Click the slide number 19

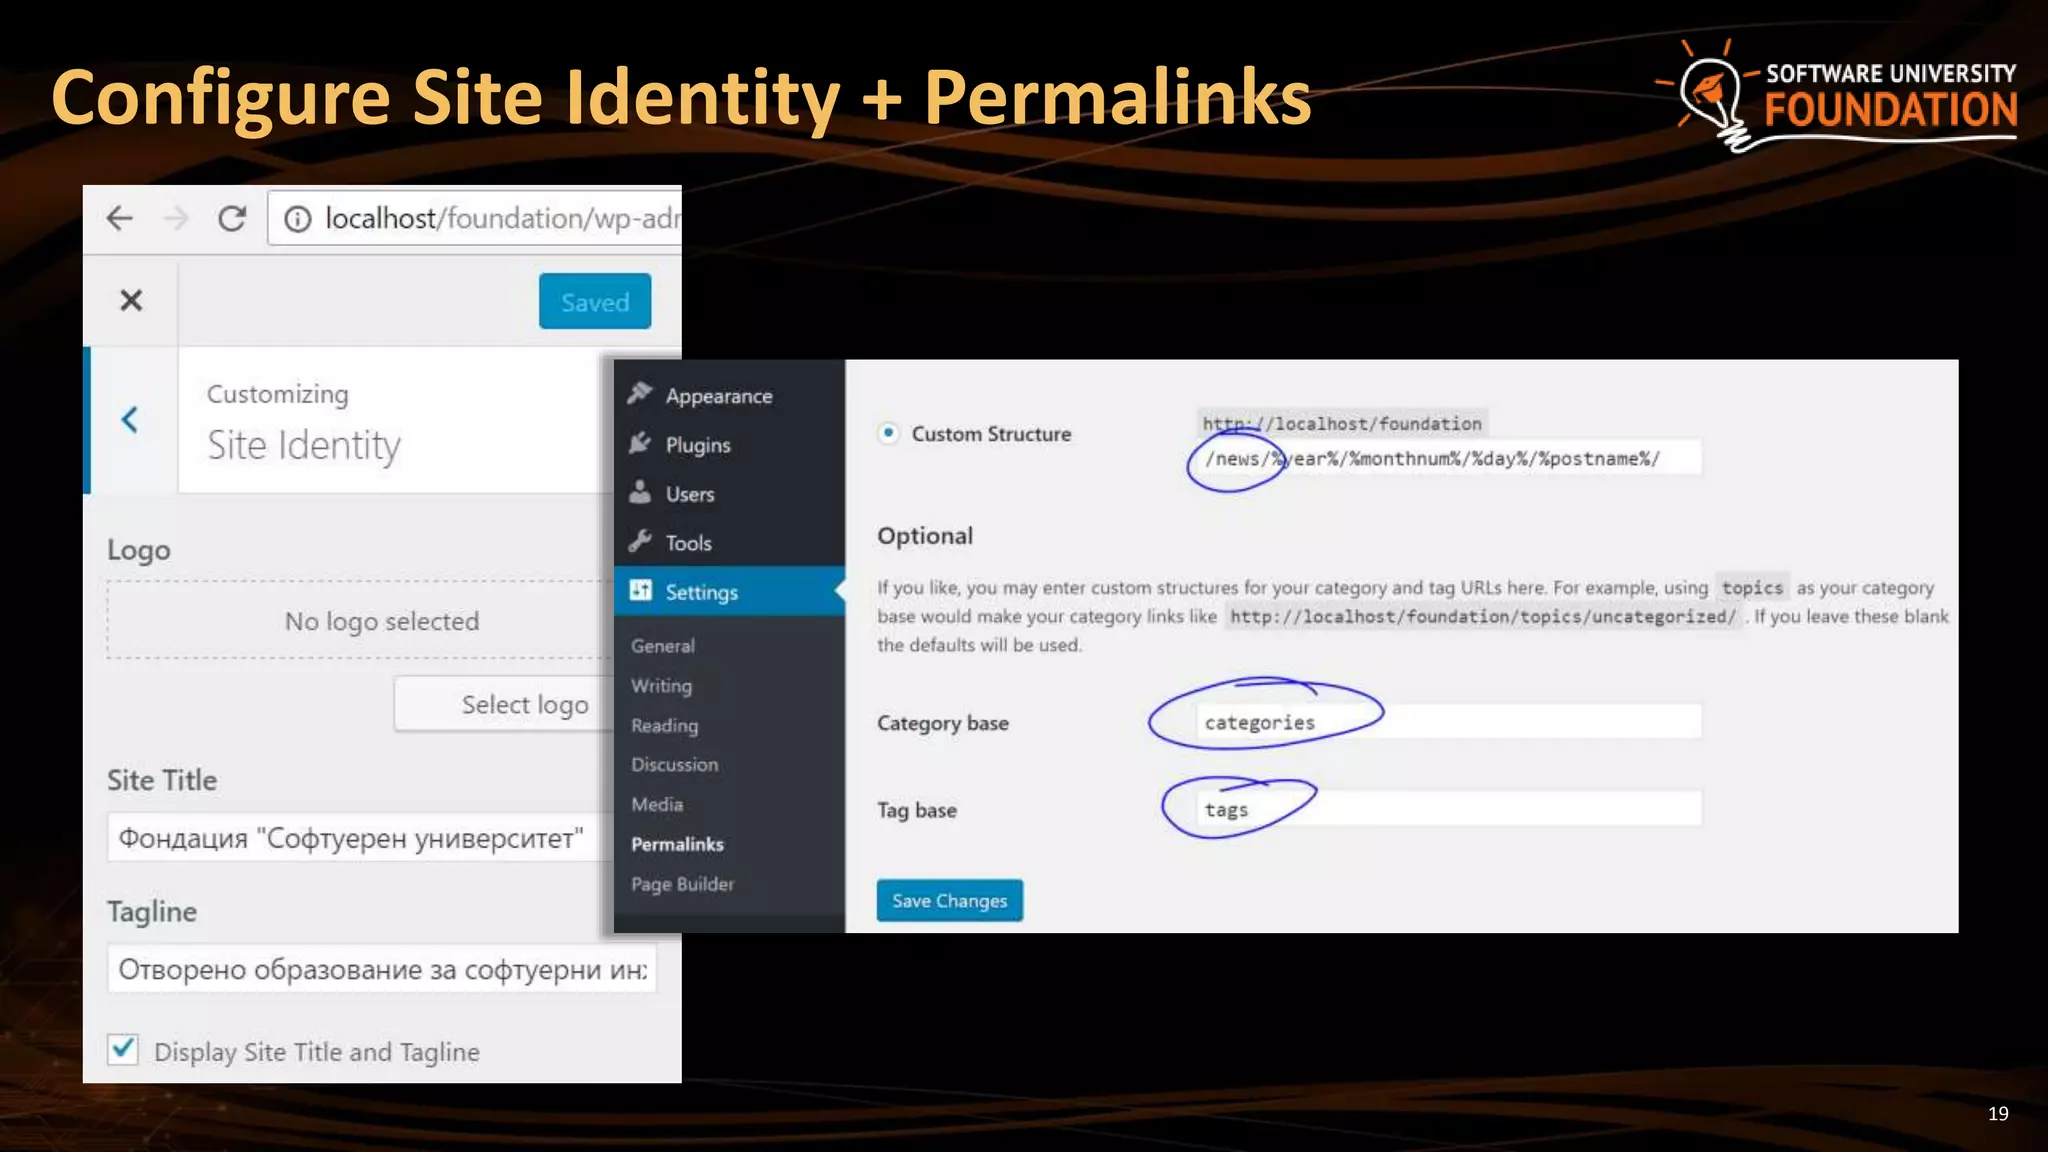tap(1998, 1113)
